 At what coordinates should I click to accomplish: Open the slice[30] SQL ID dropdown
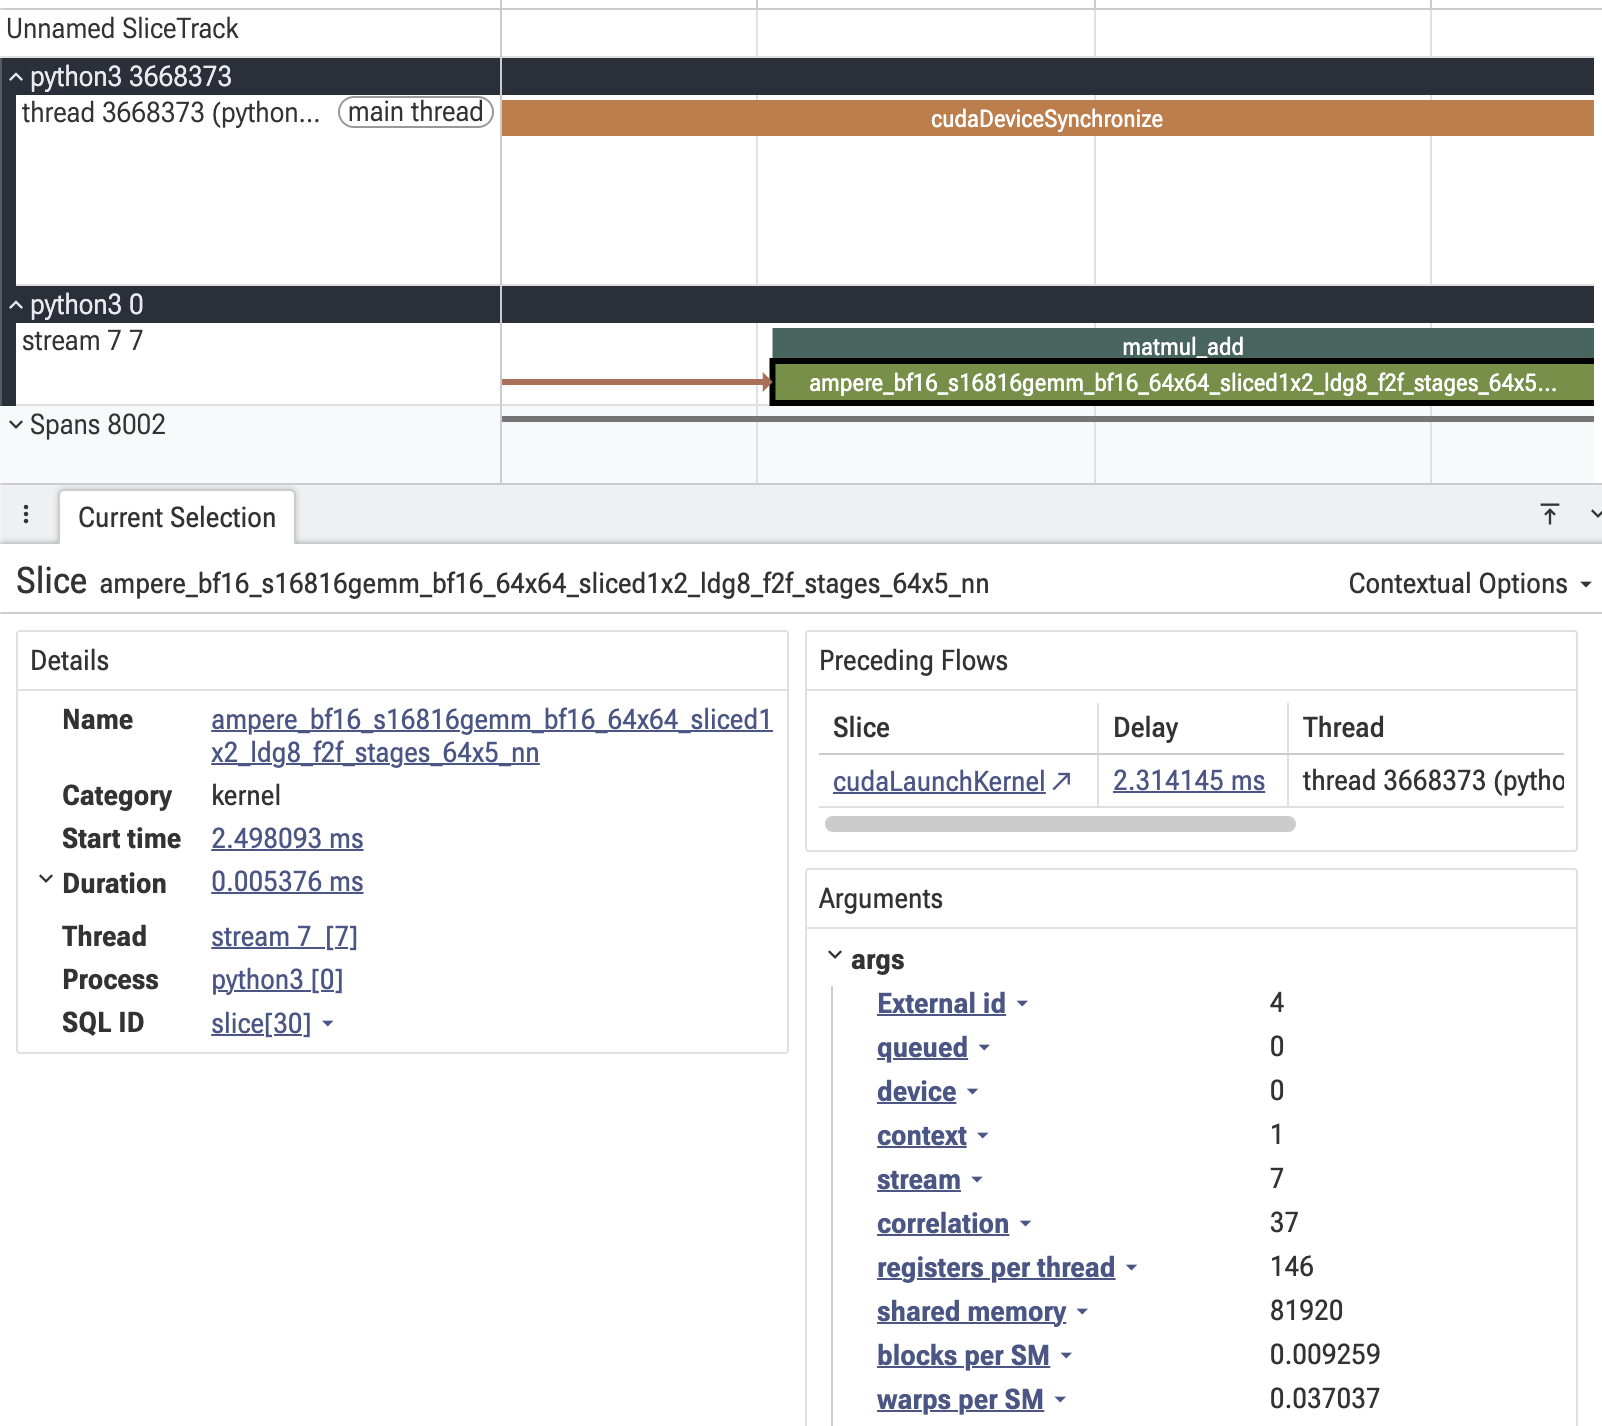[328, 1024]
